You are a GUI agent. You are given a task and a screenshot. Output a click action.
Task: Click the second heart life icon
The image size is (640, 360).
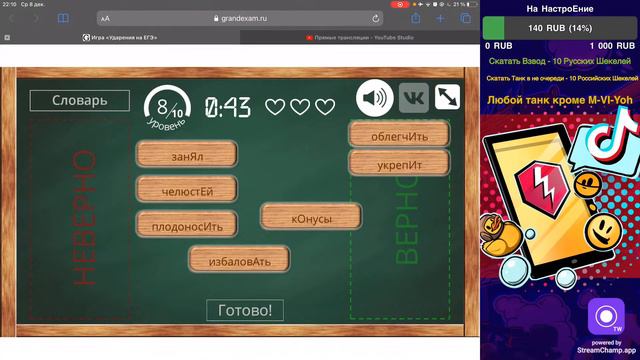[x=300, y=107]
